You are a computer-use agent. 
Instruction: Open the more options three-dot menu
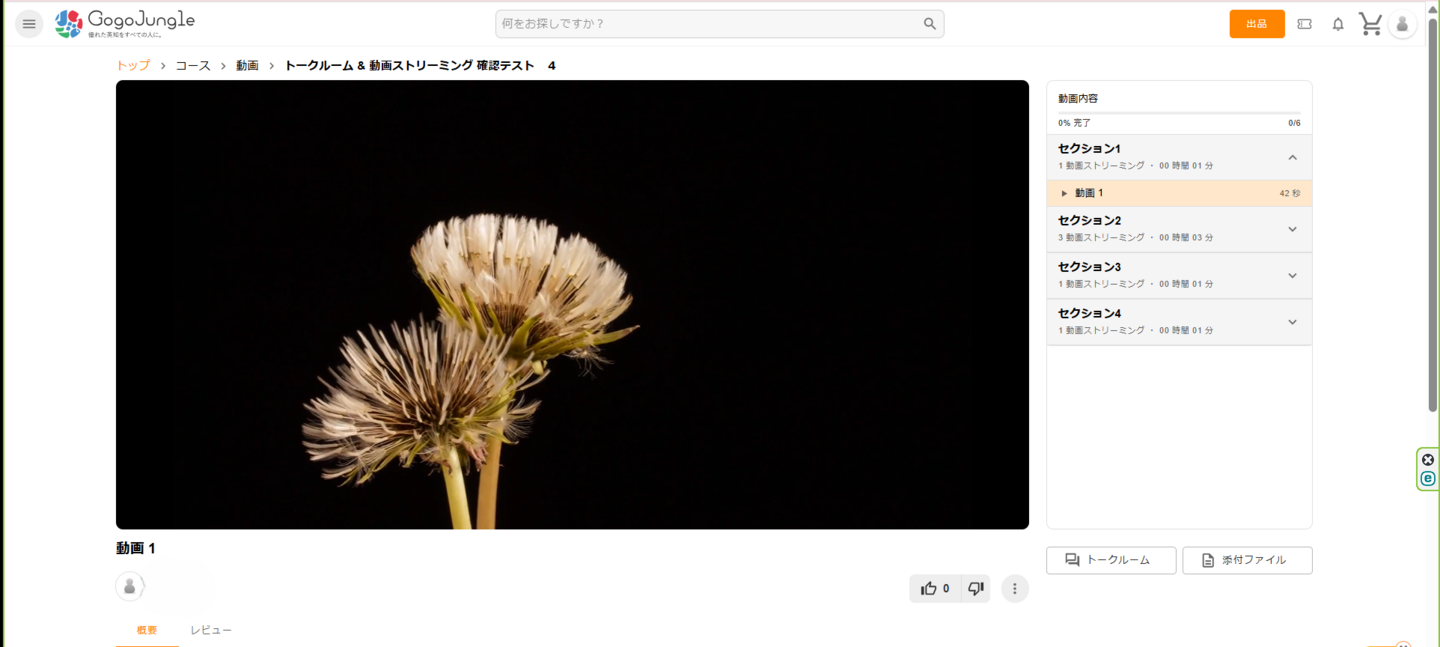(1014, 589)
